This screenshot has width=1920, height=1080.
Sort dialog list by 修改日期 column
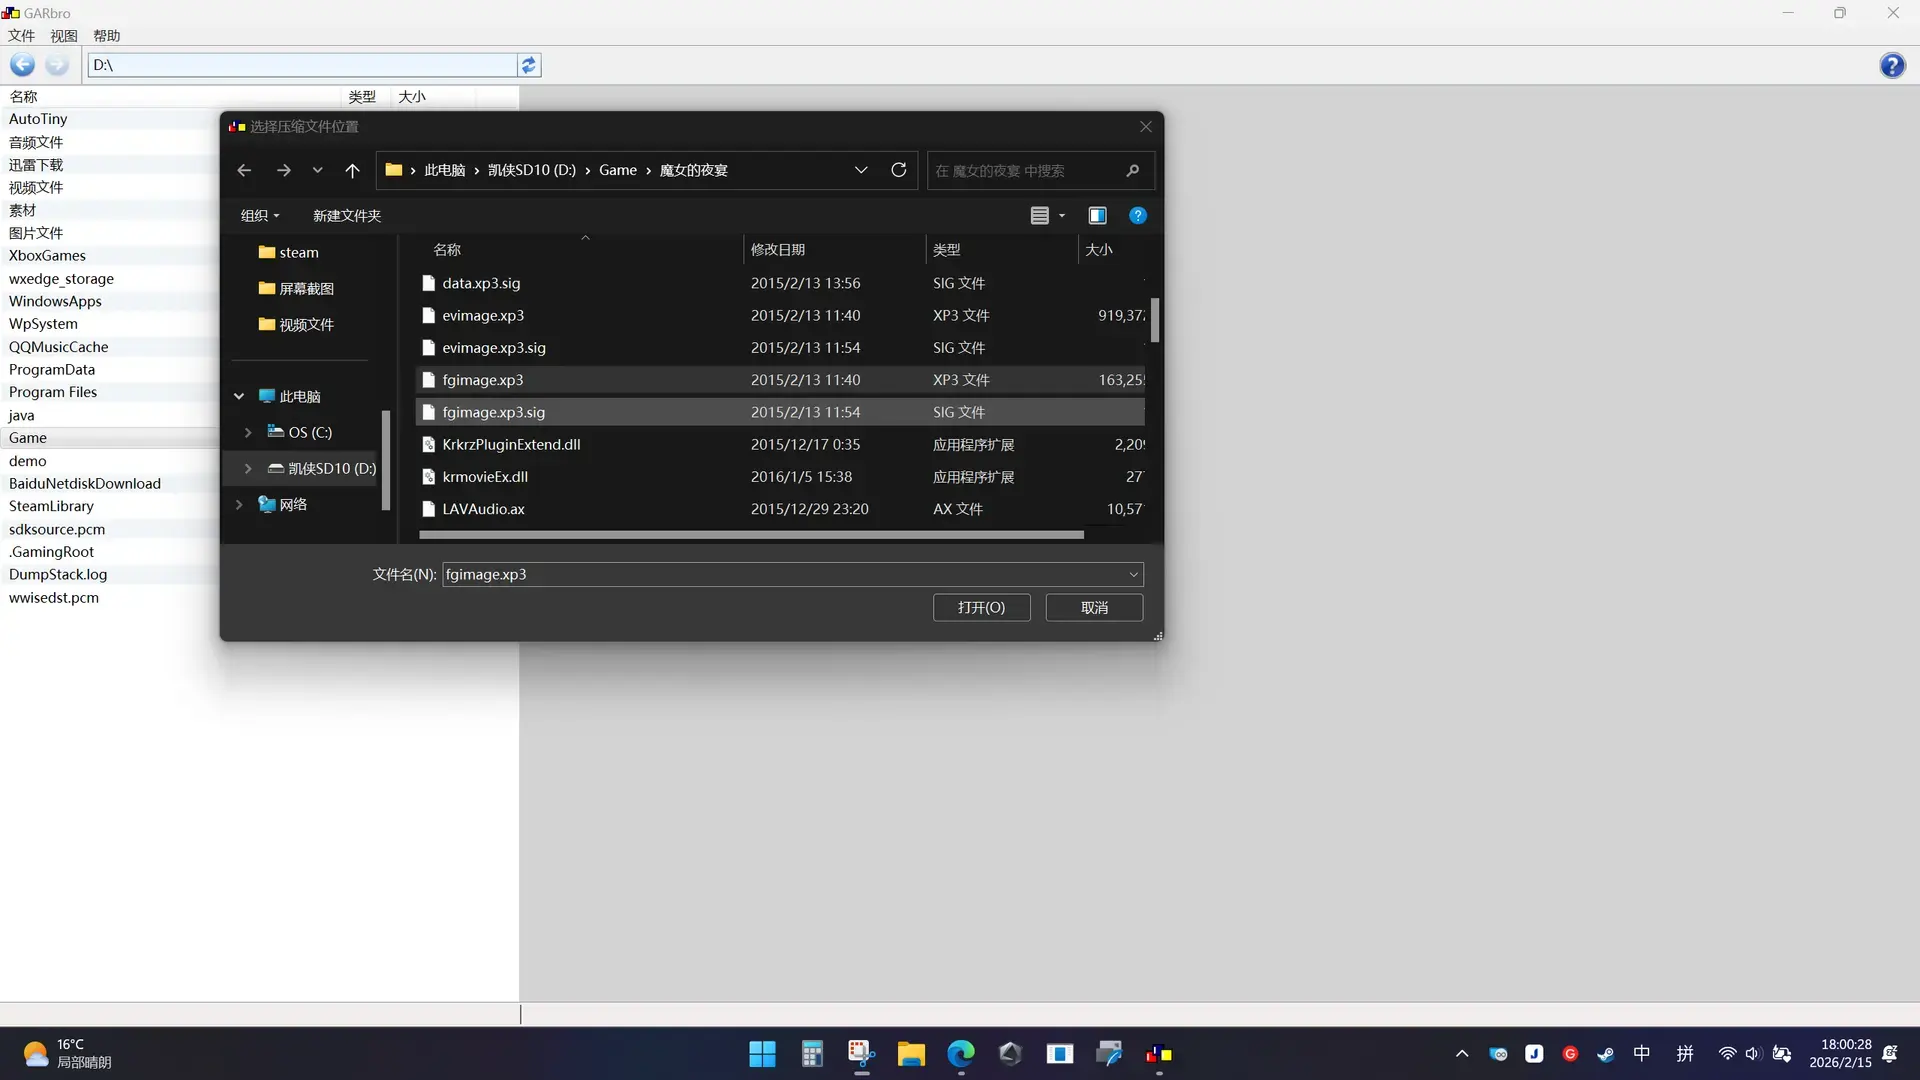(x=834, y=249)
